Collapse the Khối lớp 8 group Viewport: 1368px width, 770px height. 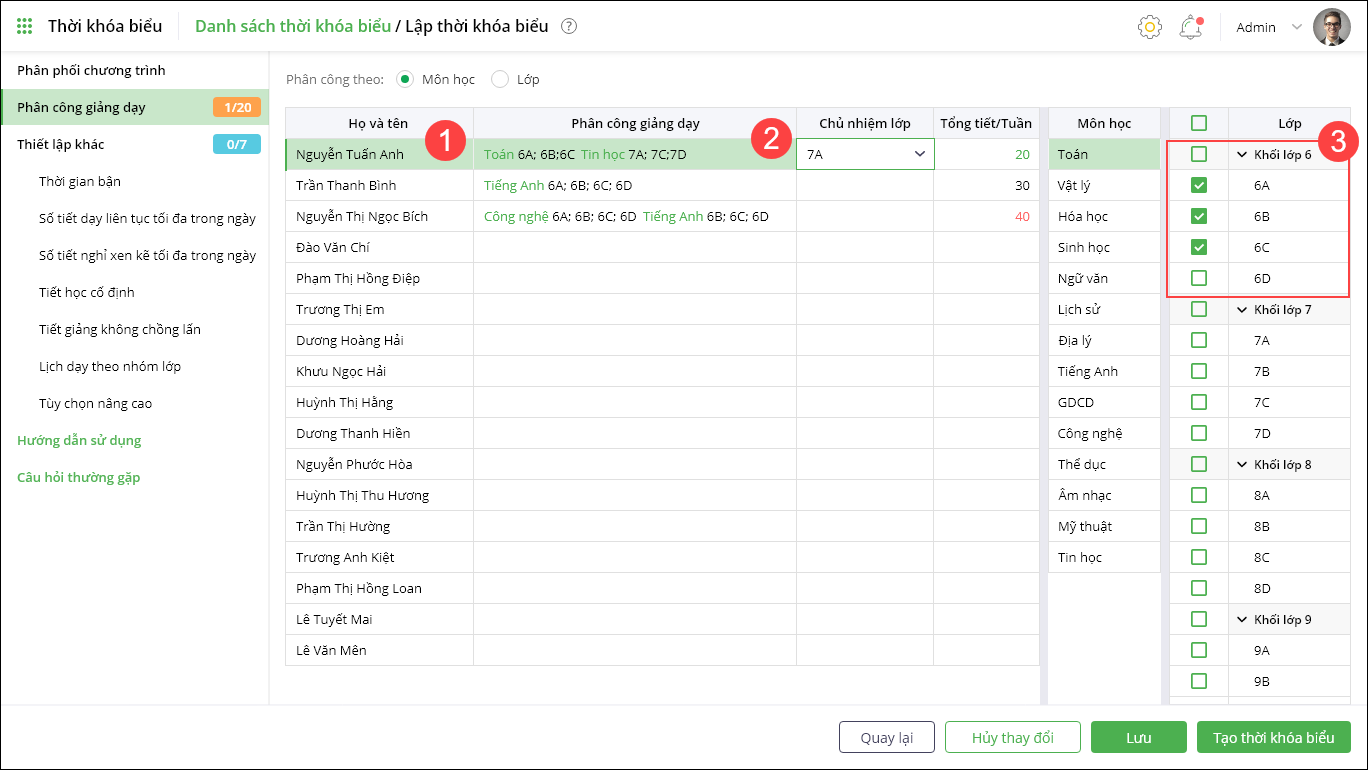pos(1242,465)
